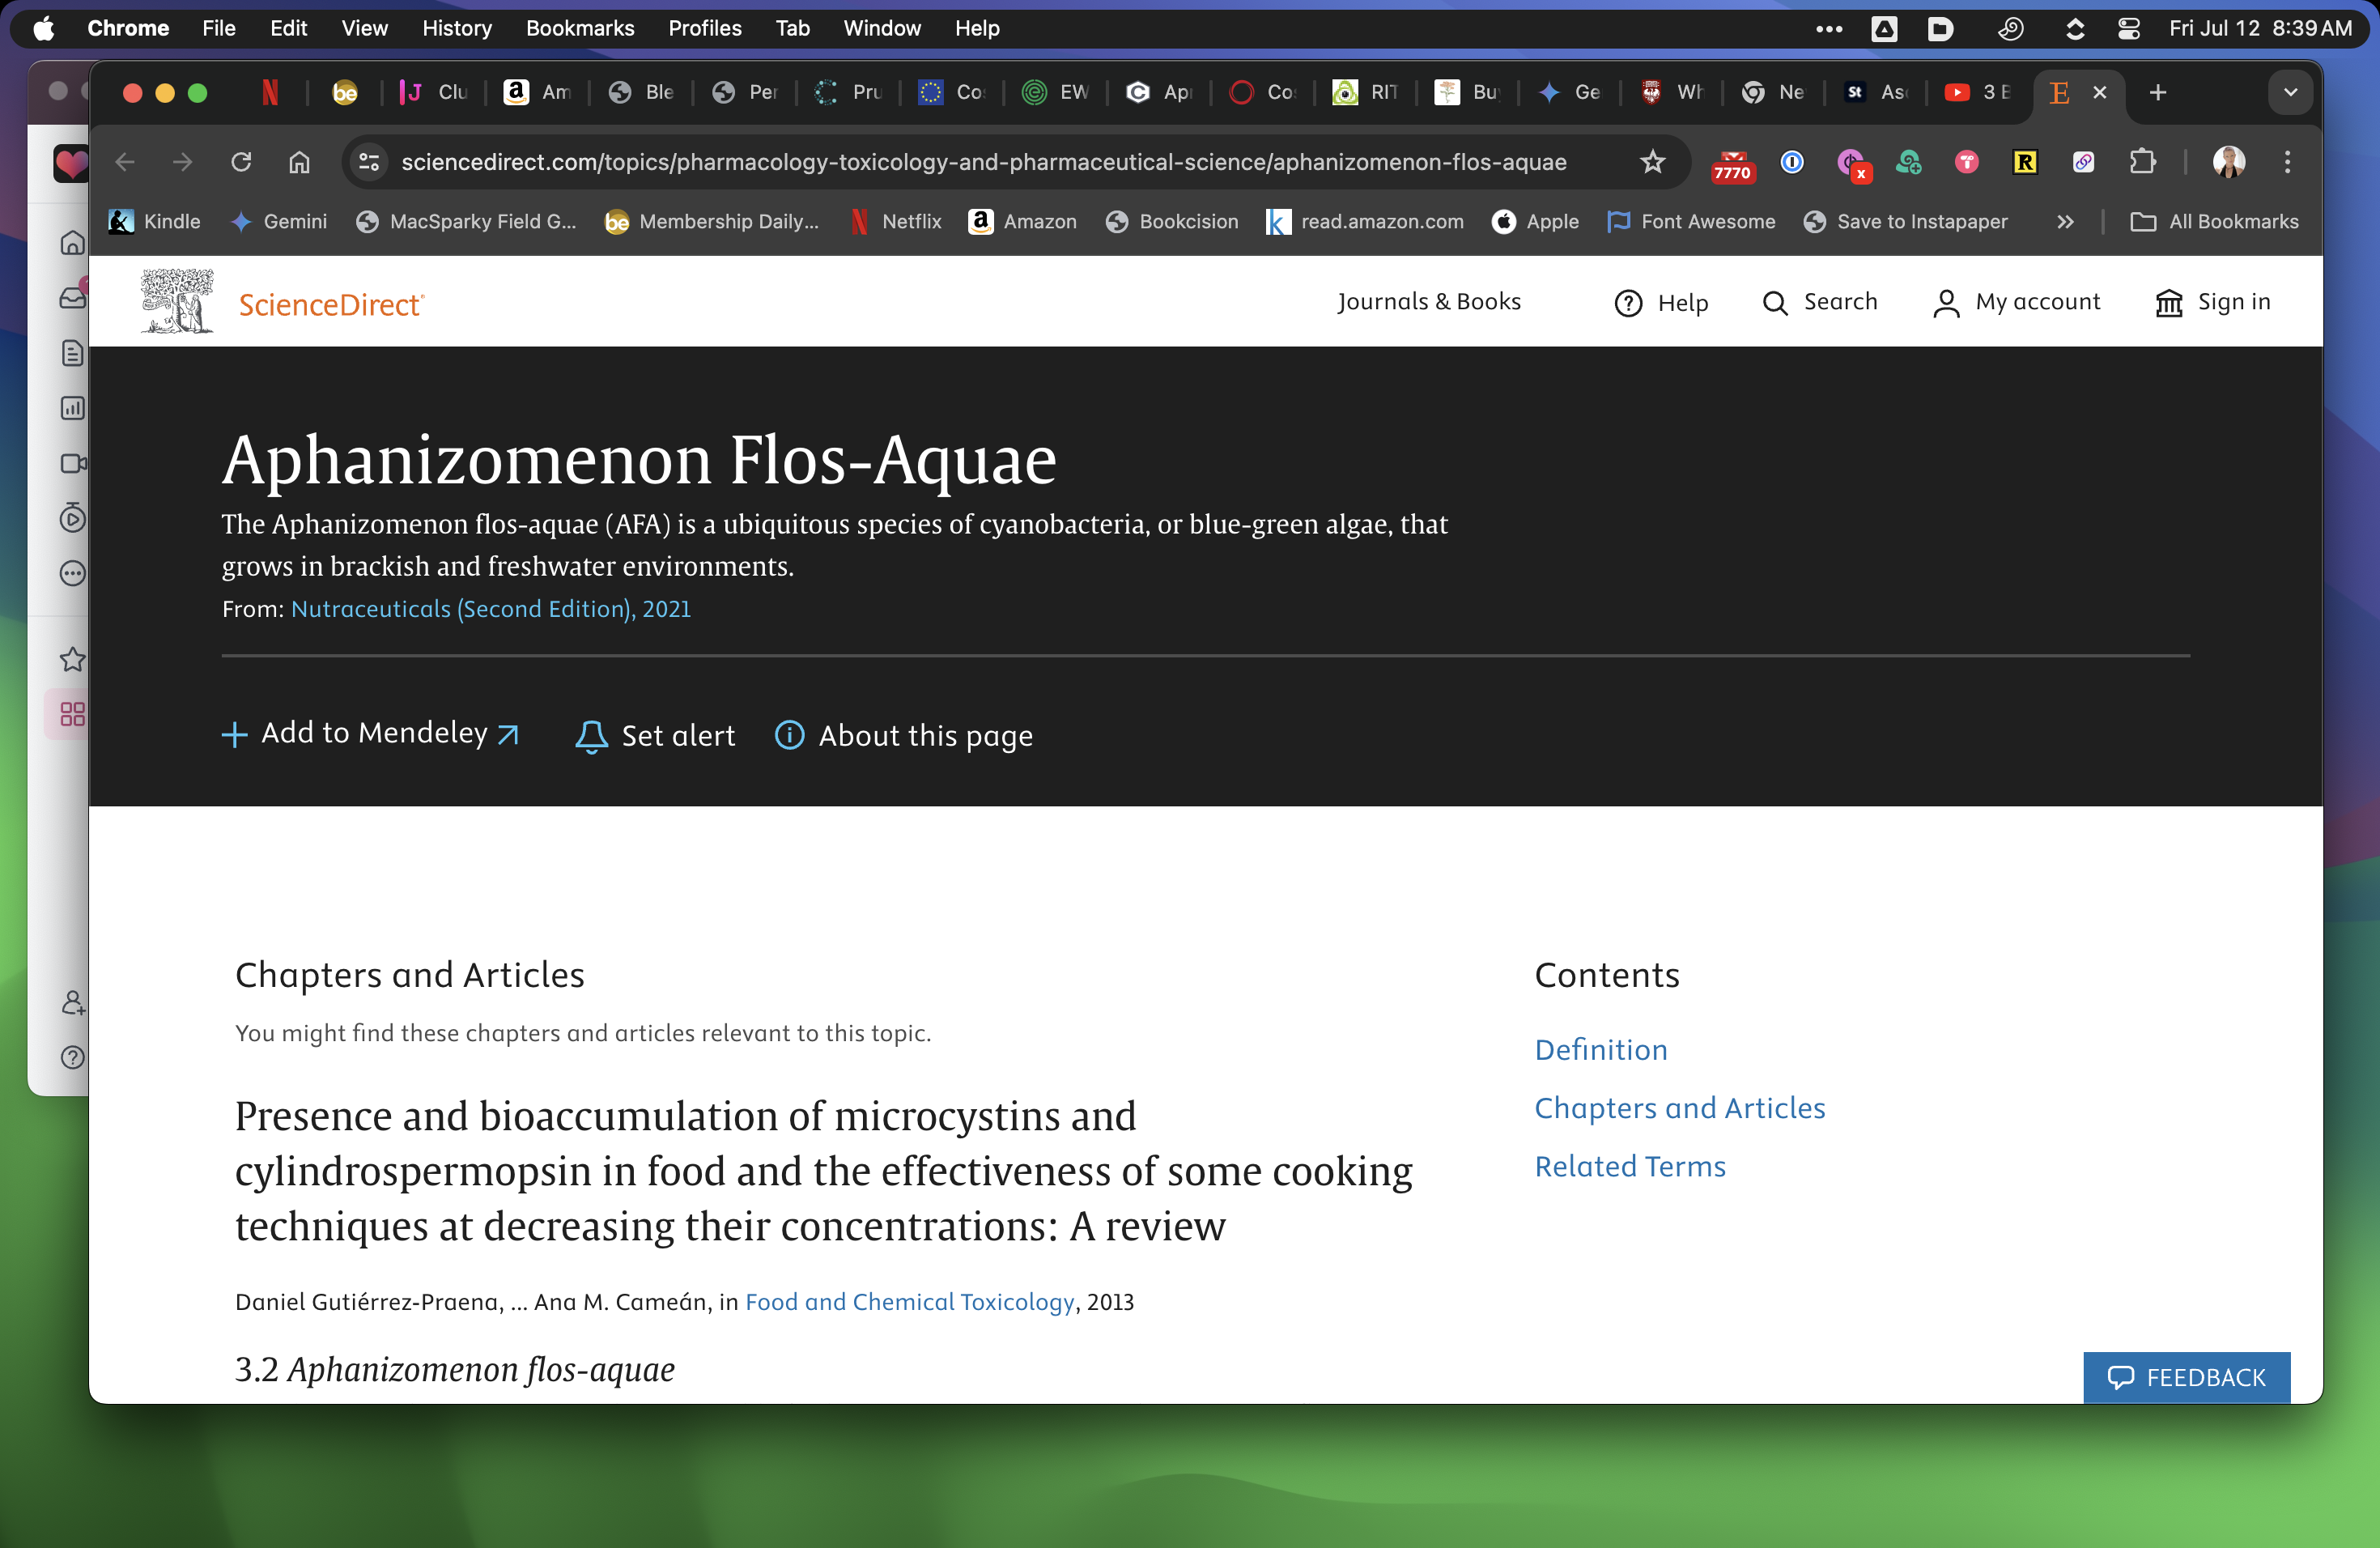Open the MacSparky Field G... bookmark
The width and height of the screenshot is (2380, 1548).
466,222
